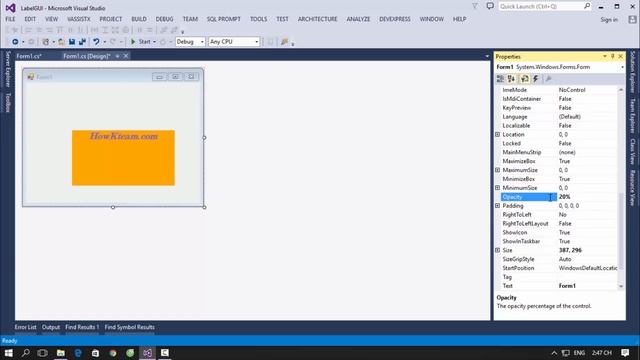Expand the Padding property
The height and width of the screenshot is (360, 640).
498,206
